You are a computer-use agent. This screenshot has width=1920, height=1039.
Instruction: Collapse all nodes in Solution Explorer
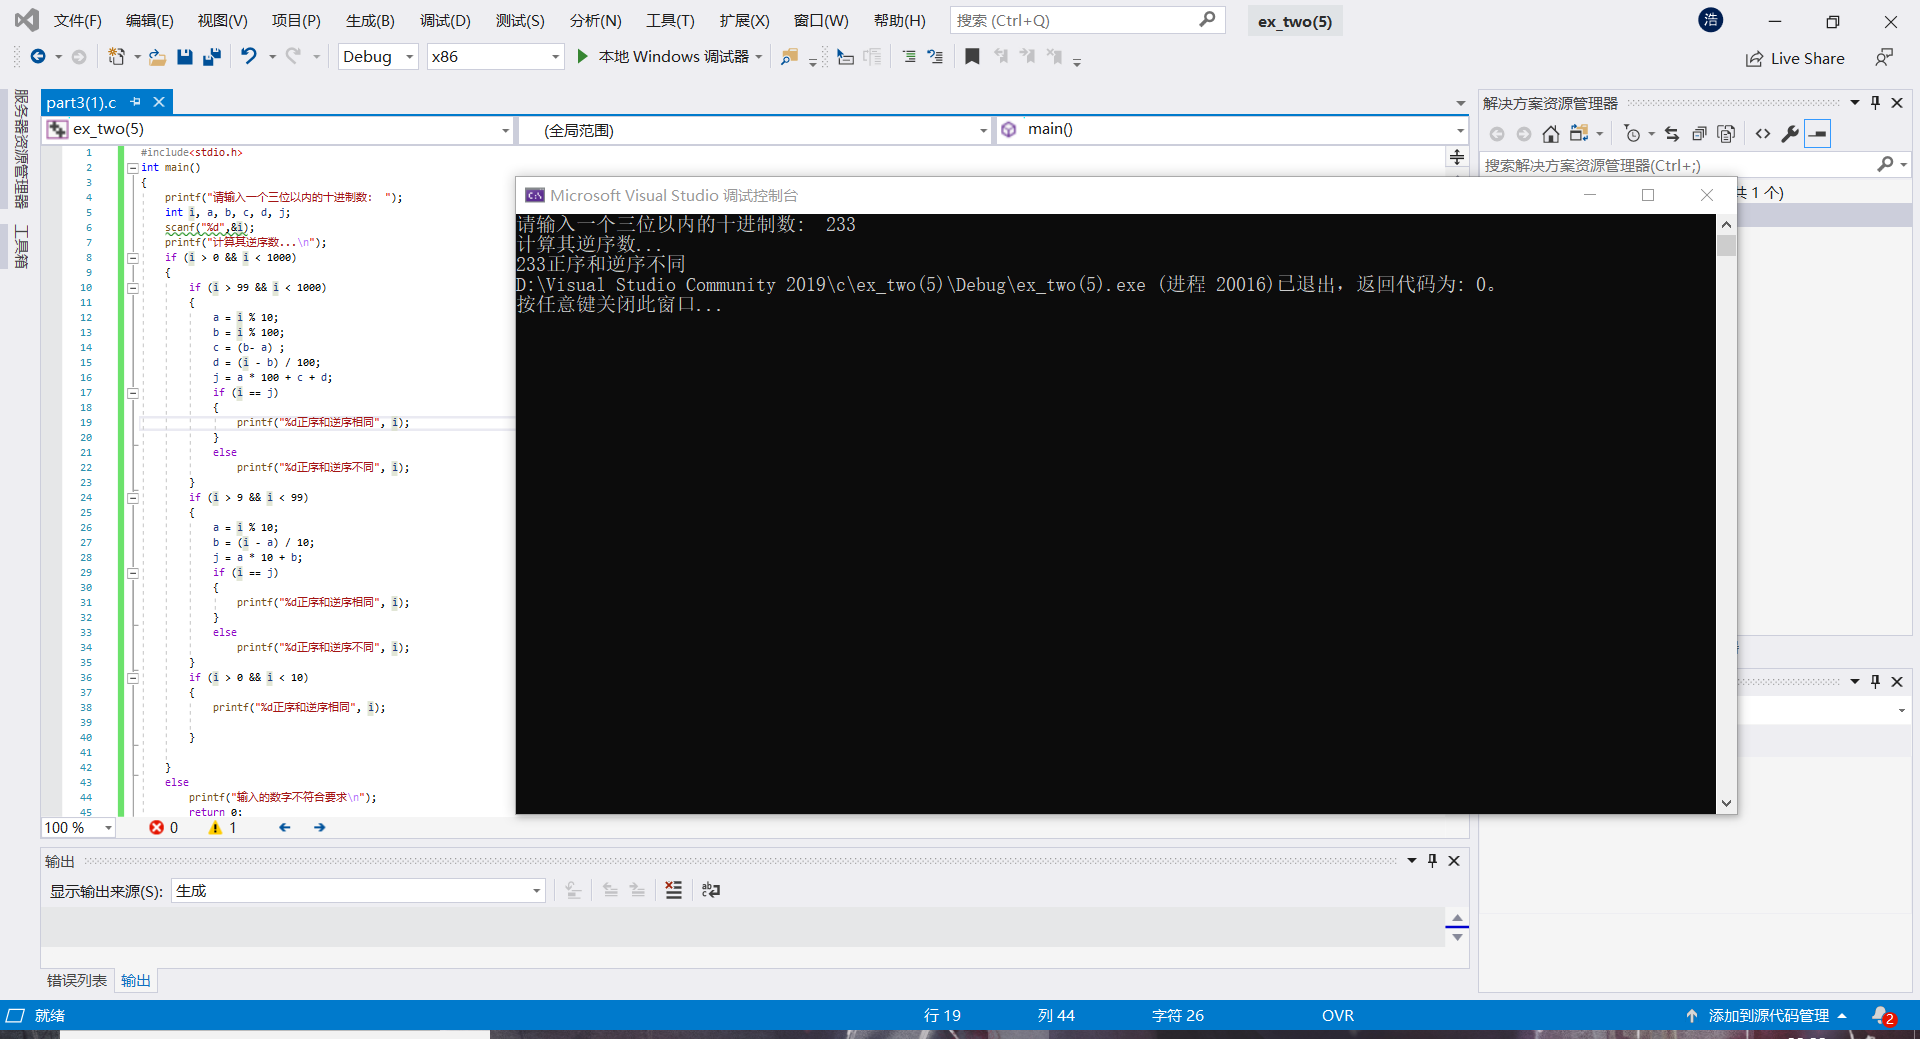pos(1699,134)
